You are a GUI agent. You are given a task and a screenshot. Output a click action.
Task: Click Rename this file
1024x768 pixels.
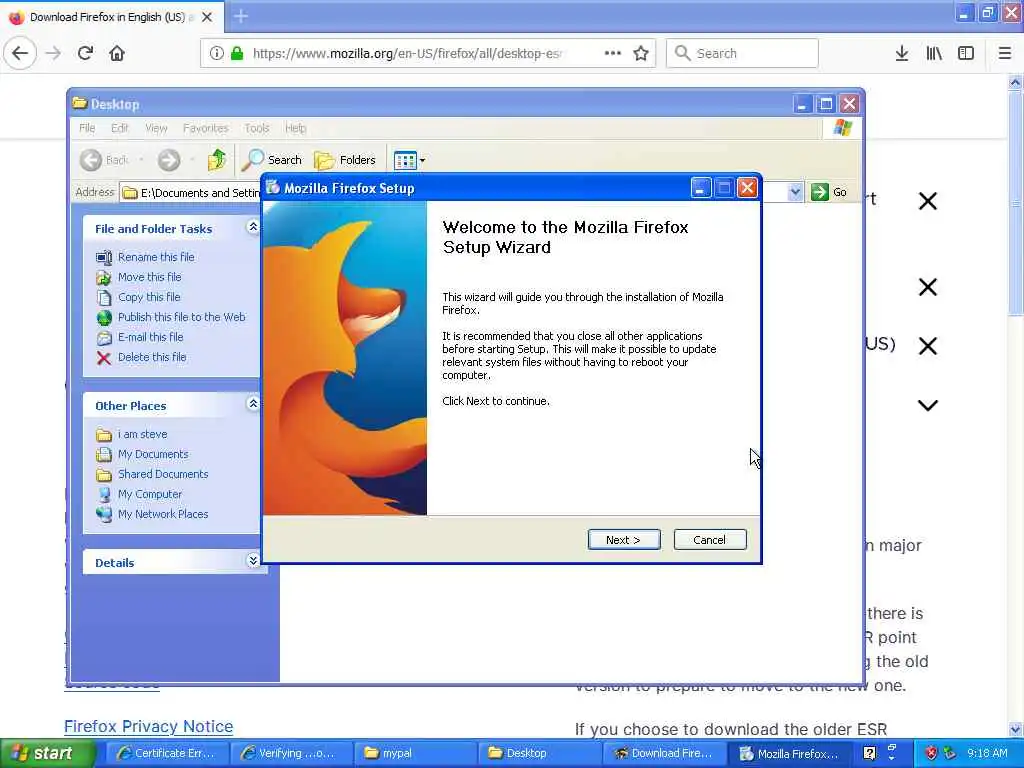(x=155, y=257)
